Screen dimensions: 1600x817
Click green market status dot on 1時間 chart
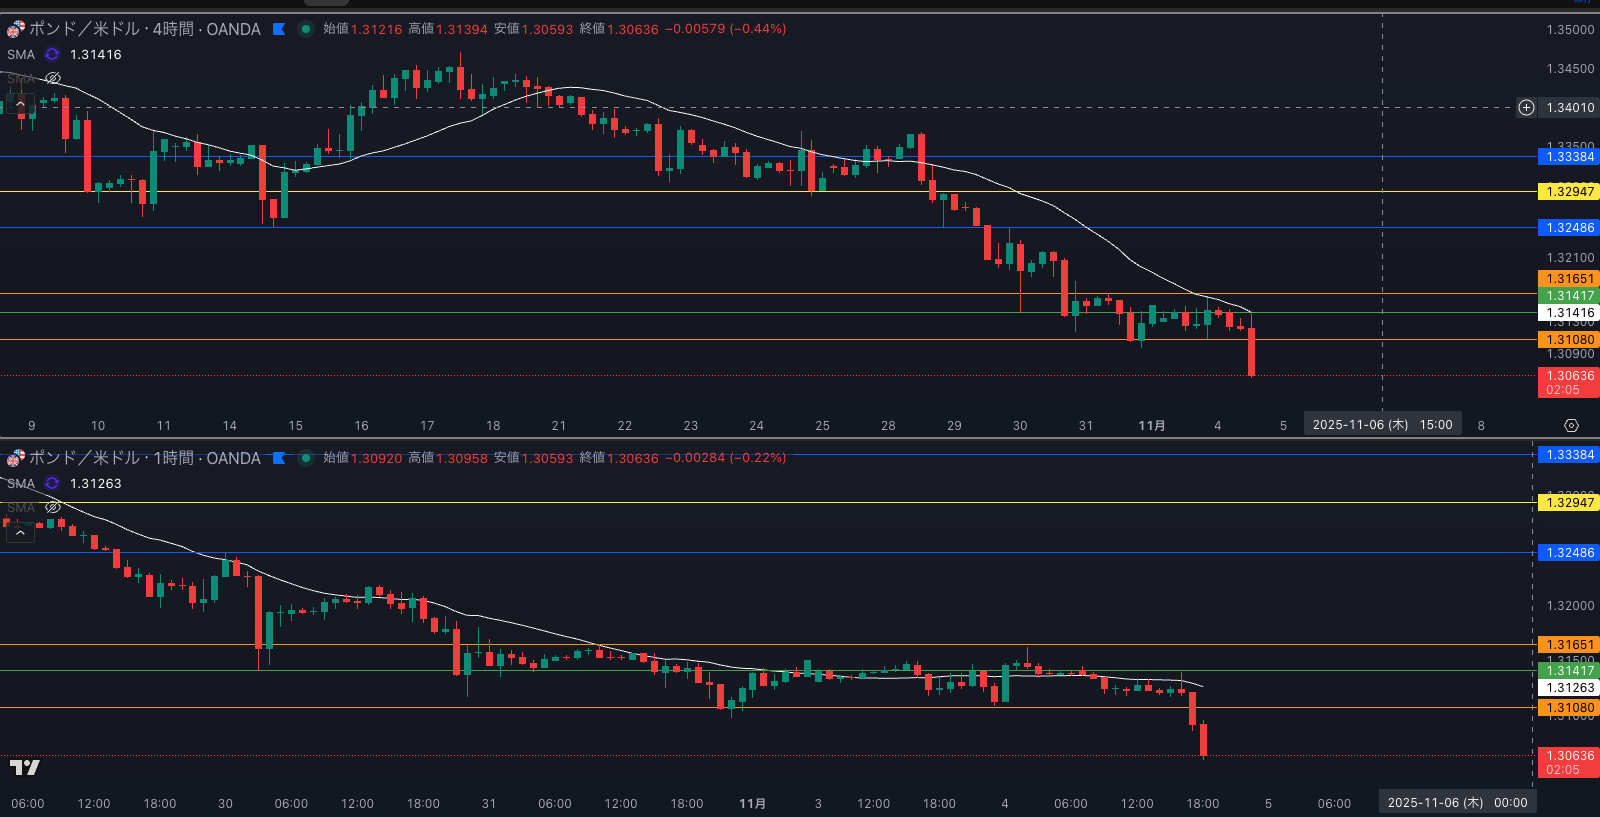(x=306, y=458)
